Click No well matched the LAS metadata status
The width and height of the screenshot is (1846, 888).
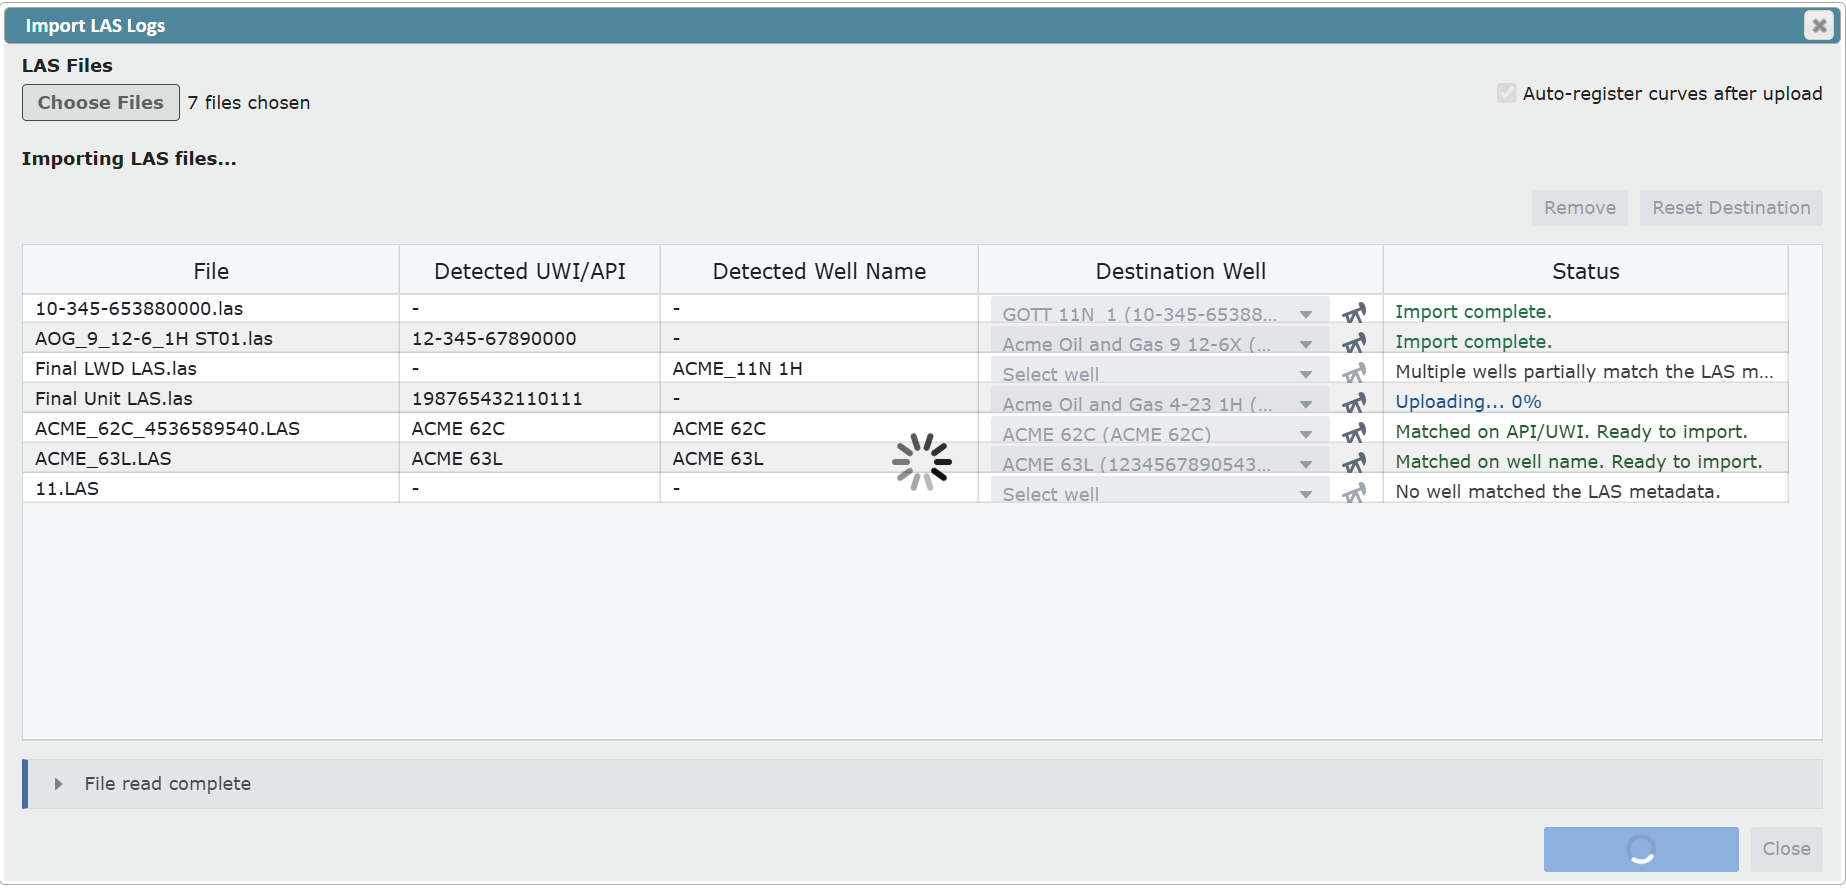[1558, 492]
